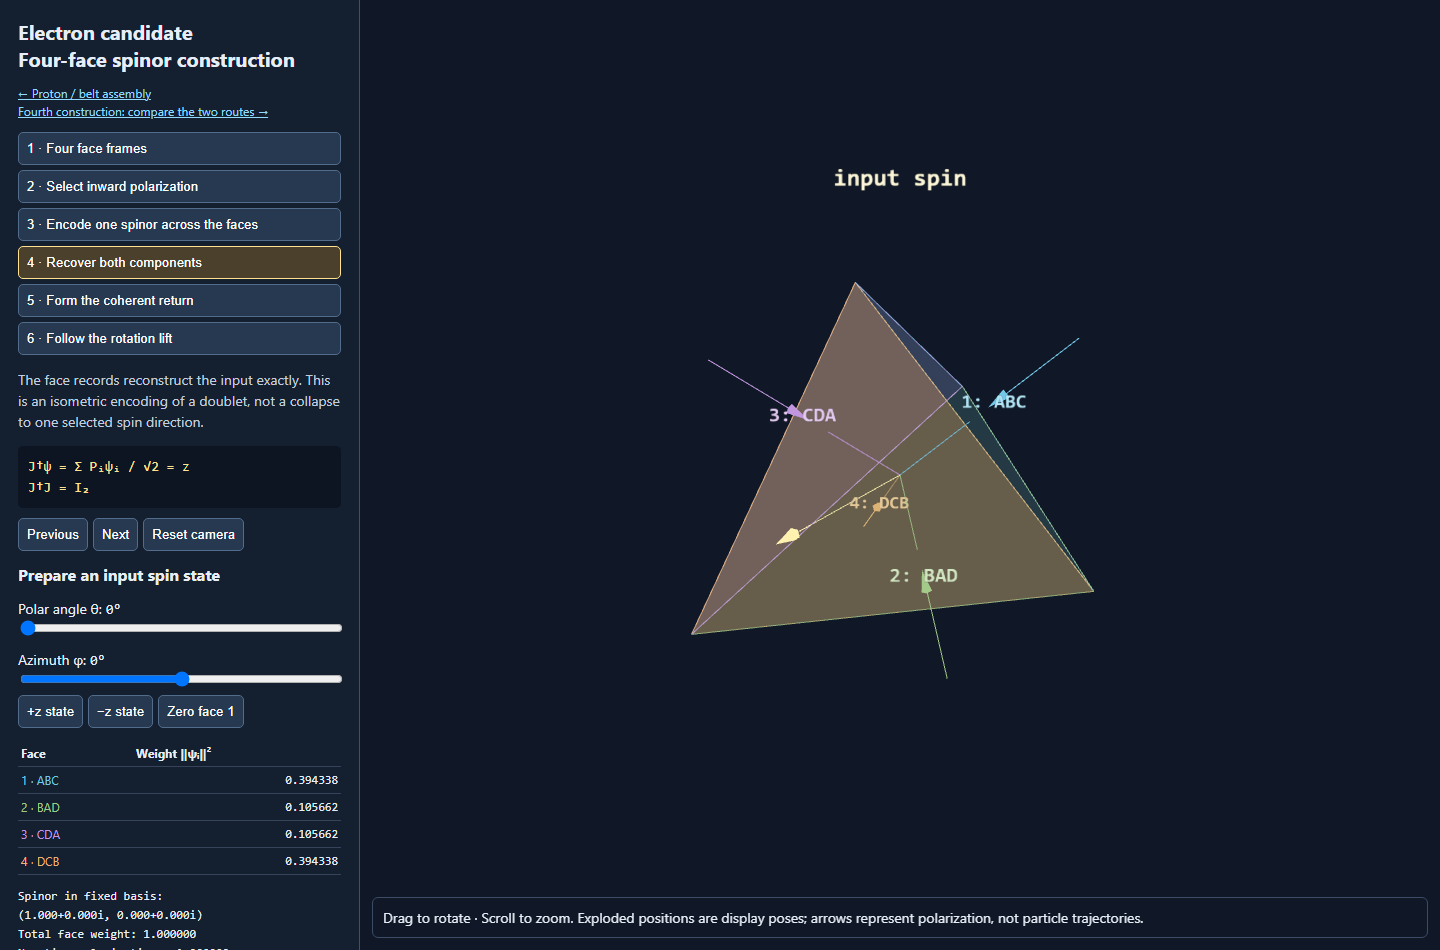Screen dimensions: 1440x950
Task: Go to step 3 Encode one spinor
Action: pos(179,224)
